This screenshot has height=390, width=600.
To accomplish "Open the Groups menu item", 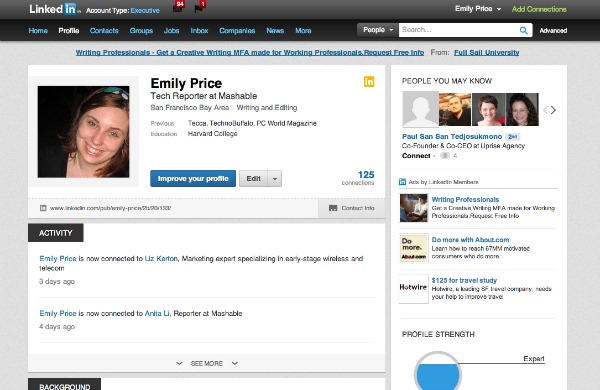I will point(141,31).
